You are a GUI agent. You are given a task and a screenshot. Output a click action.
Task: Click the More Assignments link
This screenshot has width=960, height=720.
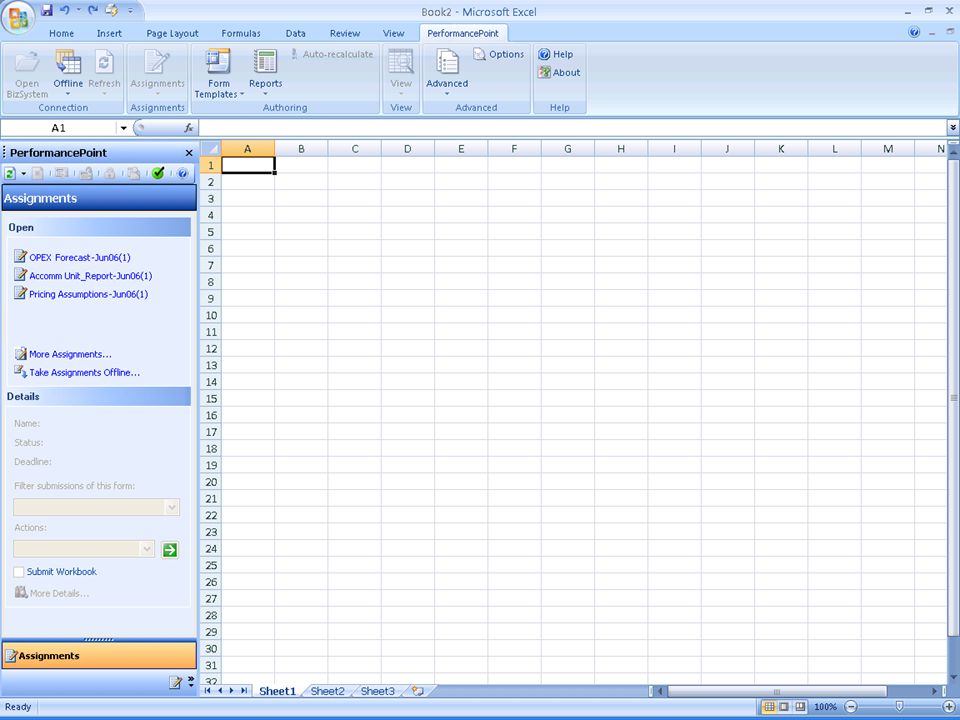(70, 354)
